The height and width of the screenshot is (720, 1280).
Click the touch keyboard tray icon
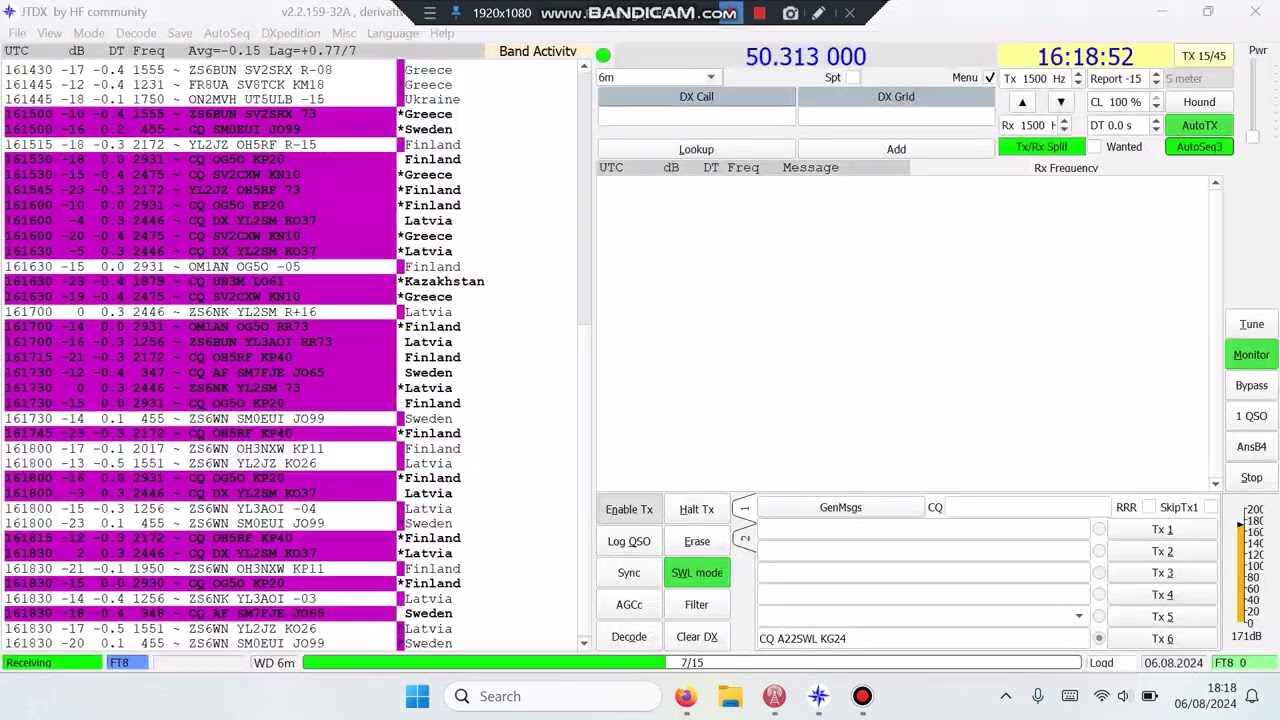tap(1070, 696)
